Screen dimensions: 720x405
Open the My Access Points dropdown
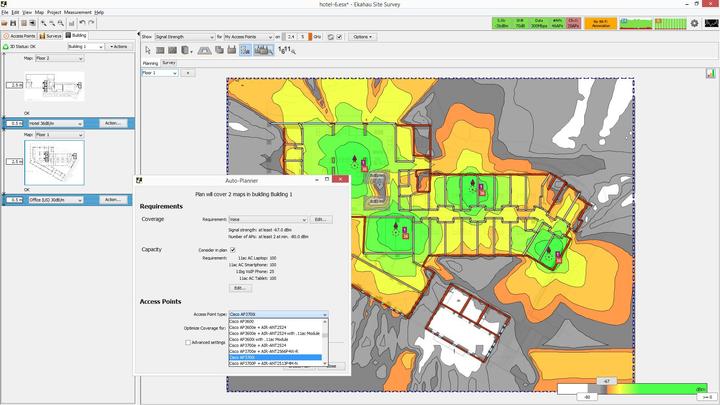click(248, 37)
